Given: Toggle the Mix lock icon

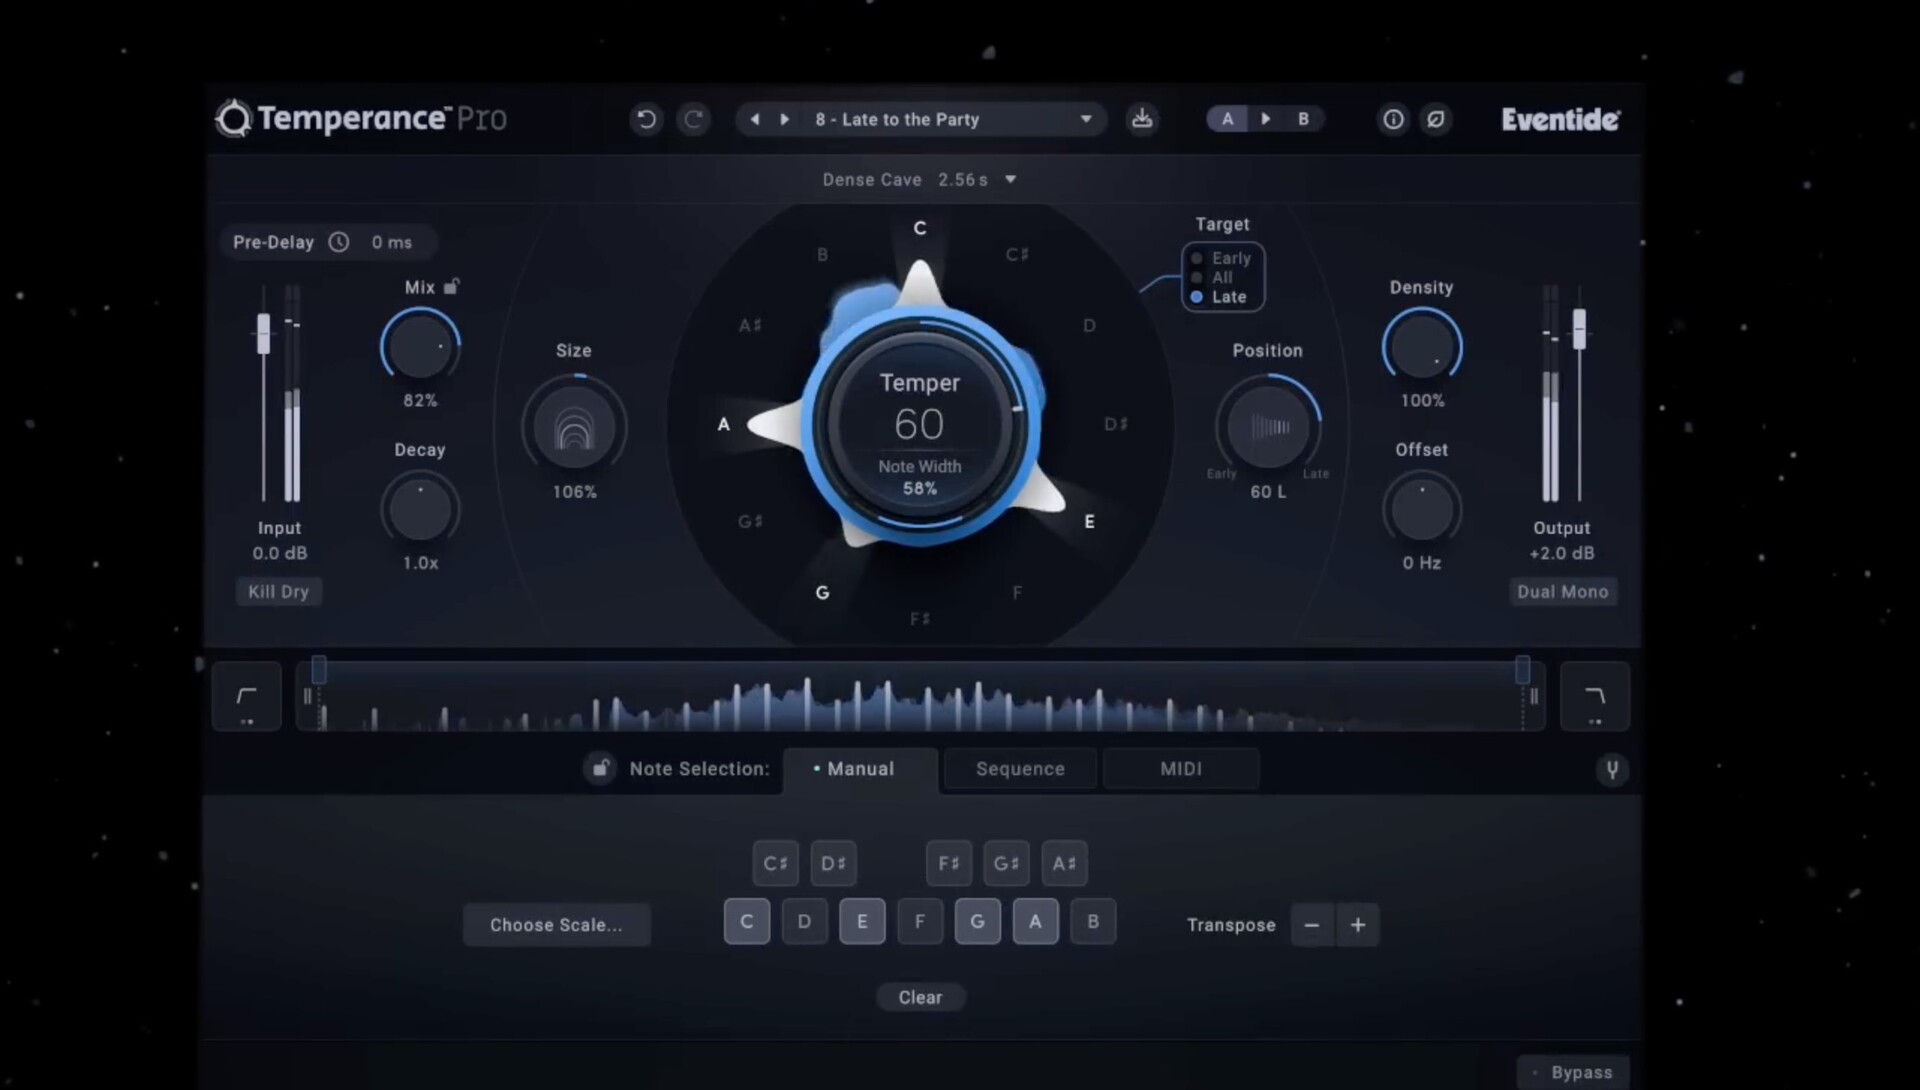Looking at the screenshot, I should tap(452, 287).
